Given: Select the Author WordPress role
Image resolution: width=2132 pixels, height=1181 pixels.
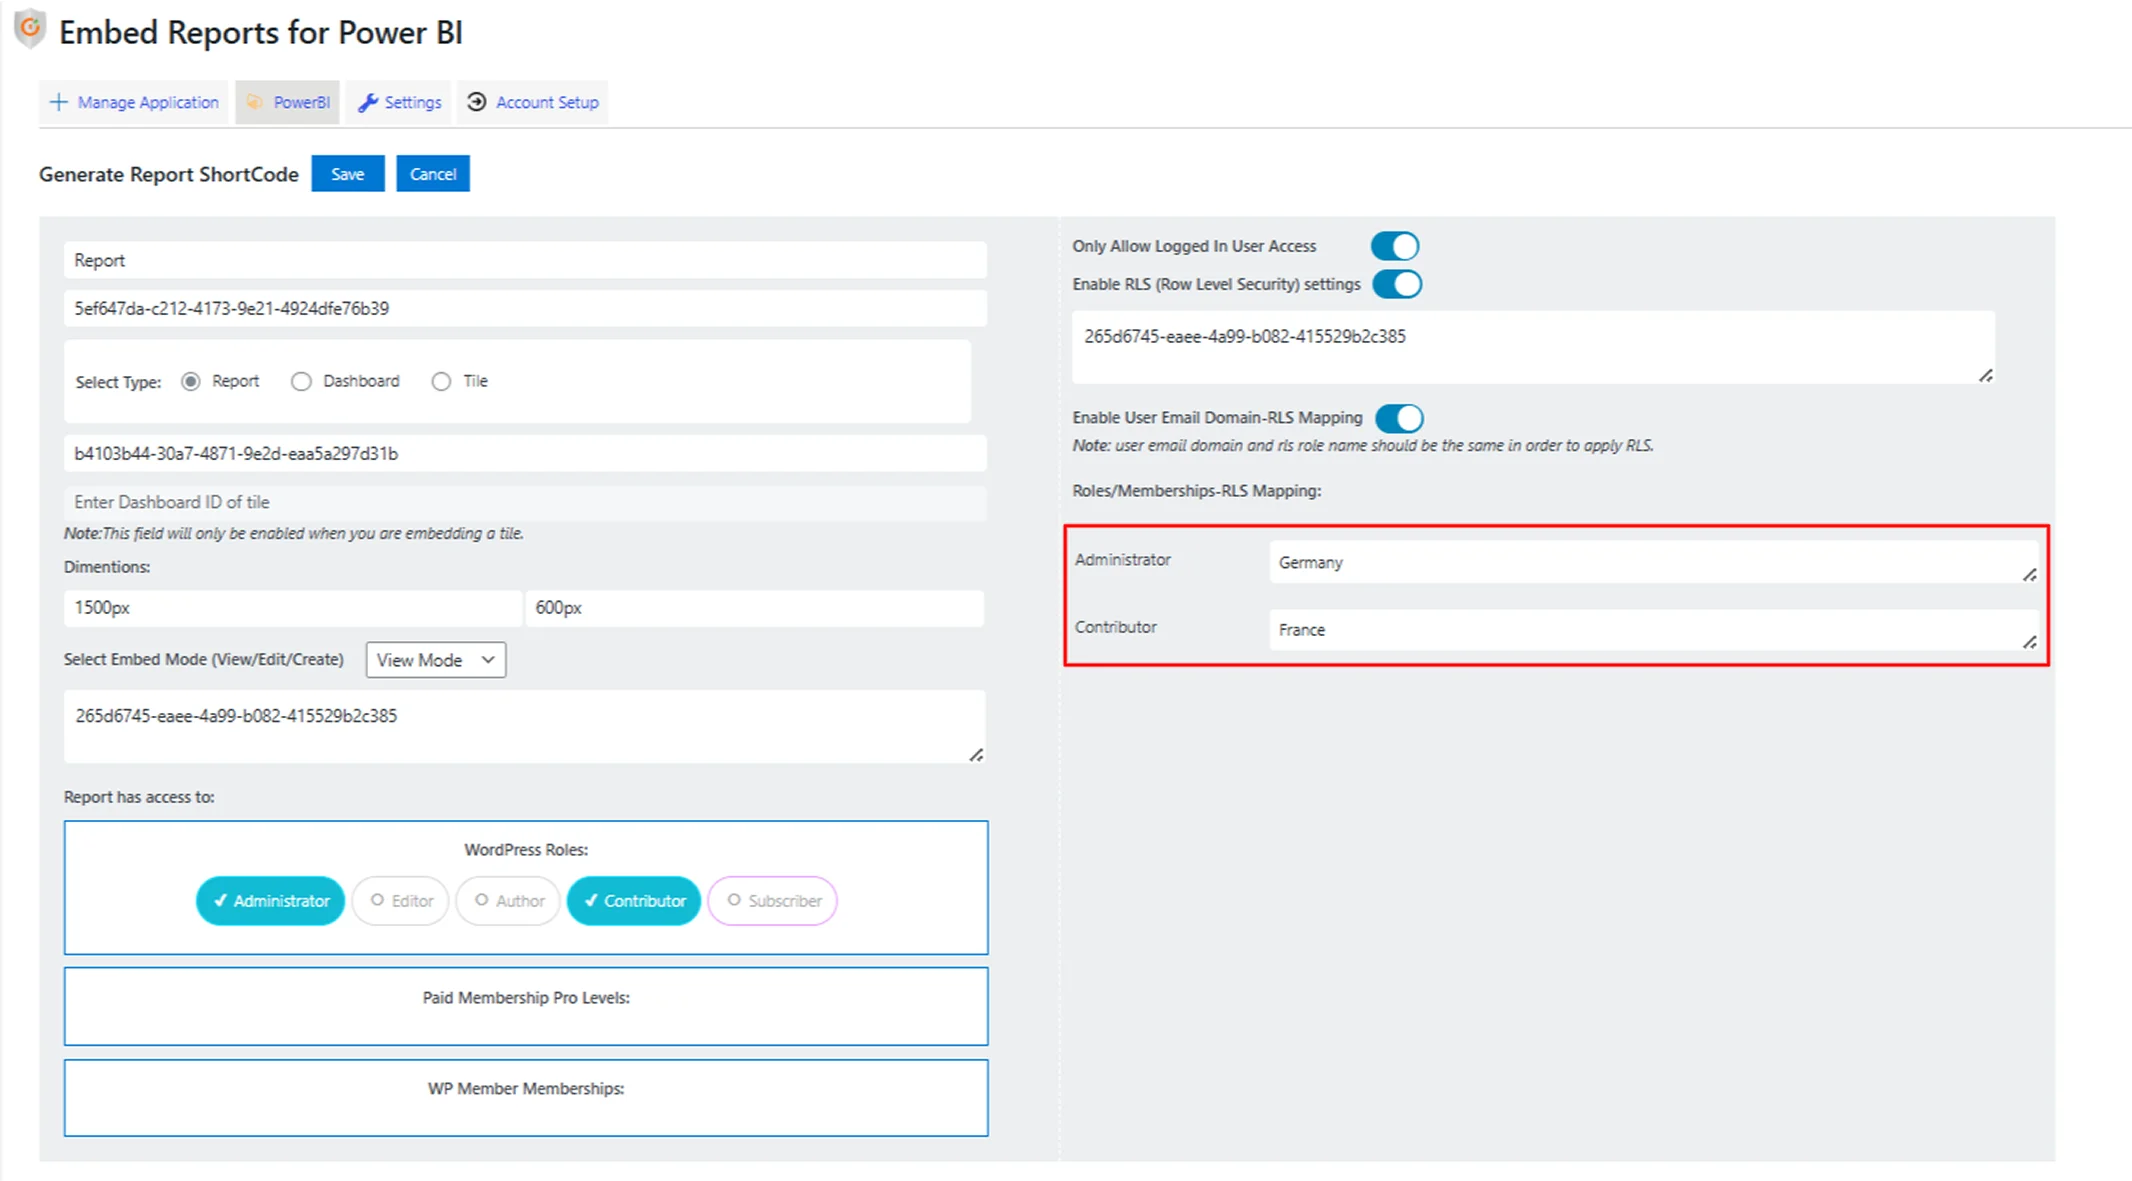Looking at the screenshot, I should point(508,901).
